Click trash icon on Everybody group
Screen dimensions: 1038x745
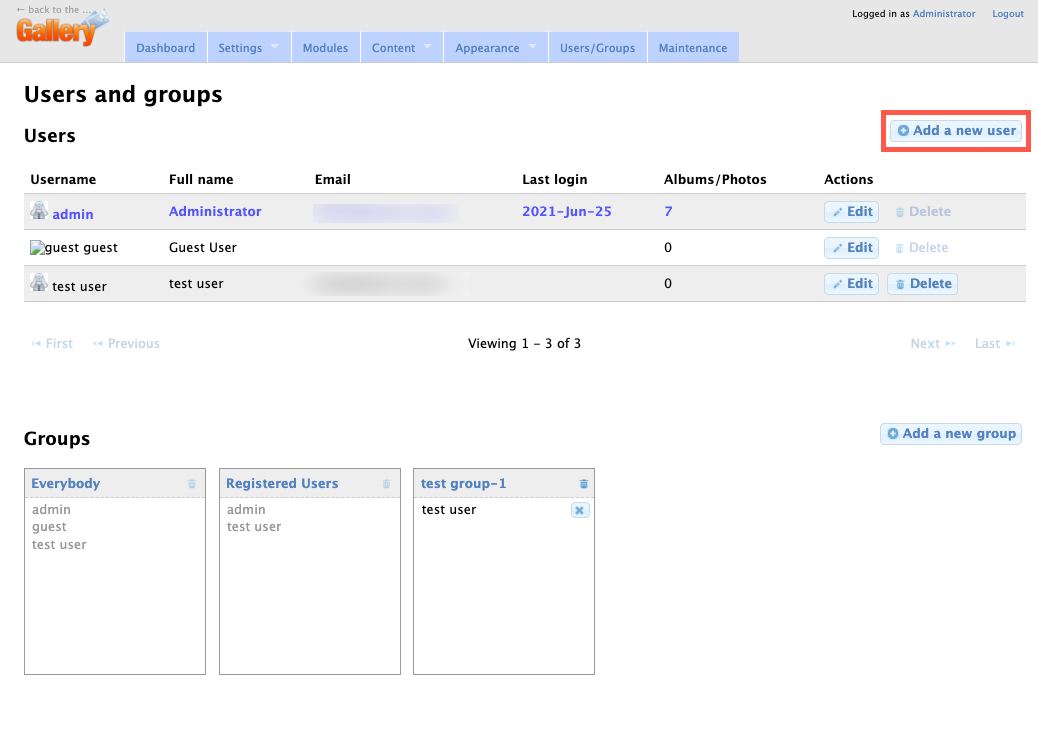point(192,484)
